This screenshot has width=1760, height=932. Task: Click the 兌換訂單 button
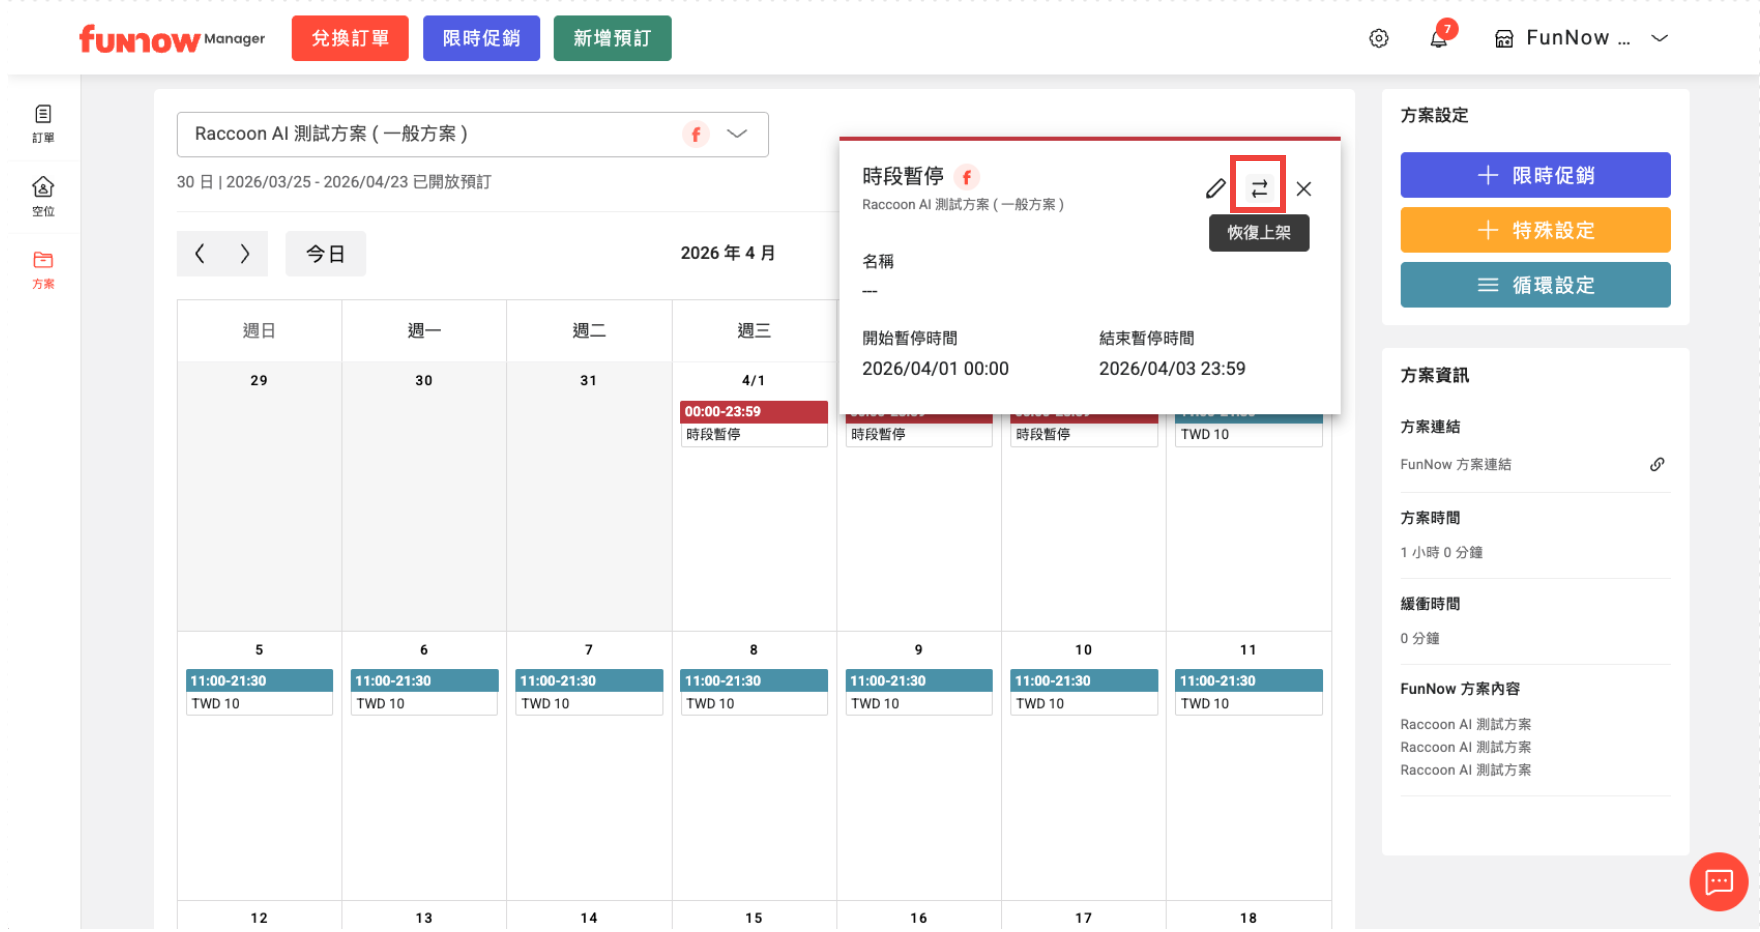pos(350,39)
